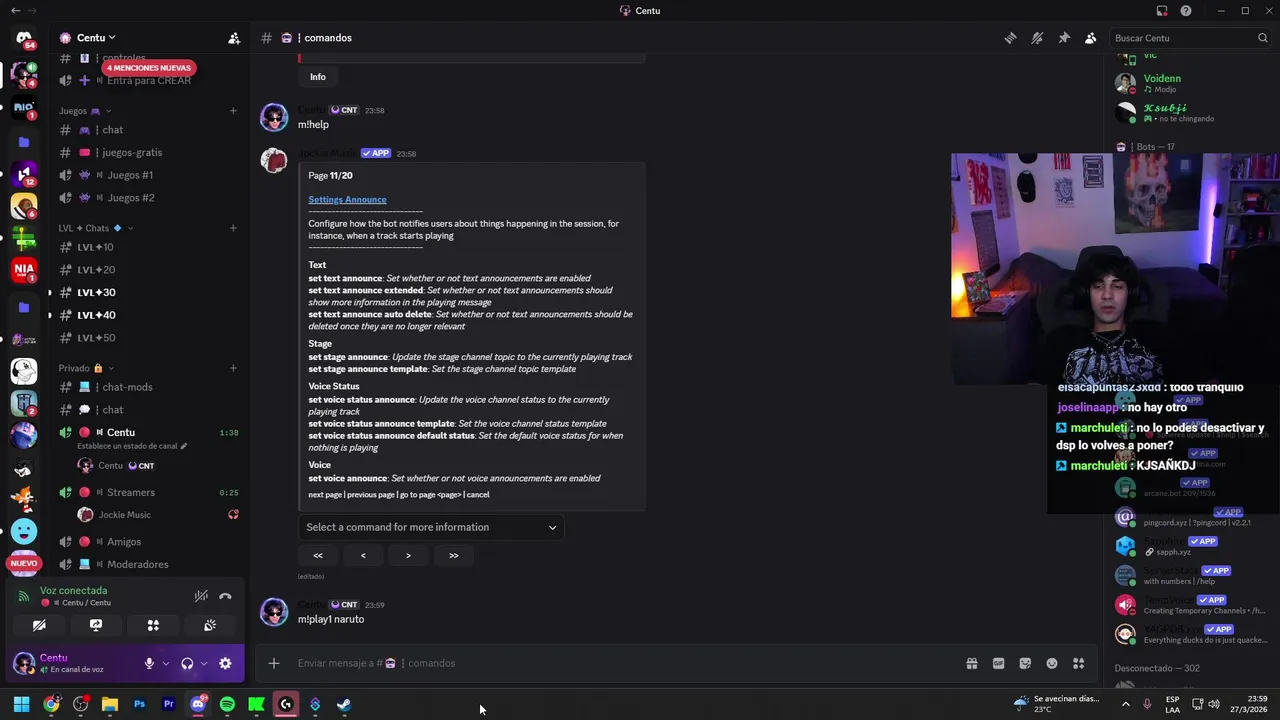Go to first page with << button
1280x720 pixels.
pos(318,555)
